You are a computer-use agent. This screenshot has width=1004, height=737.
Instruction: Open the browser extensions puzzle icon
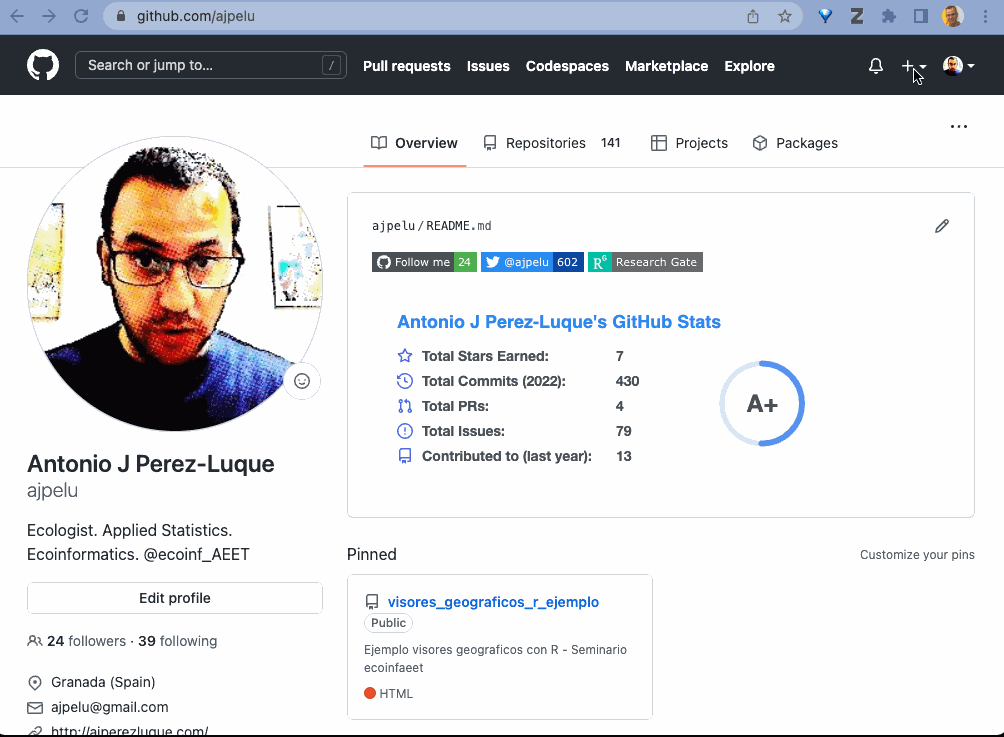pos(888,16)
